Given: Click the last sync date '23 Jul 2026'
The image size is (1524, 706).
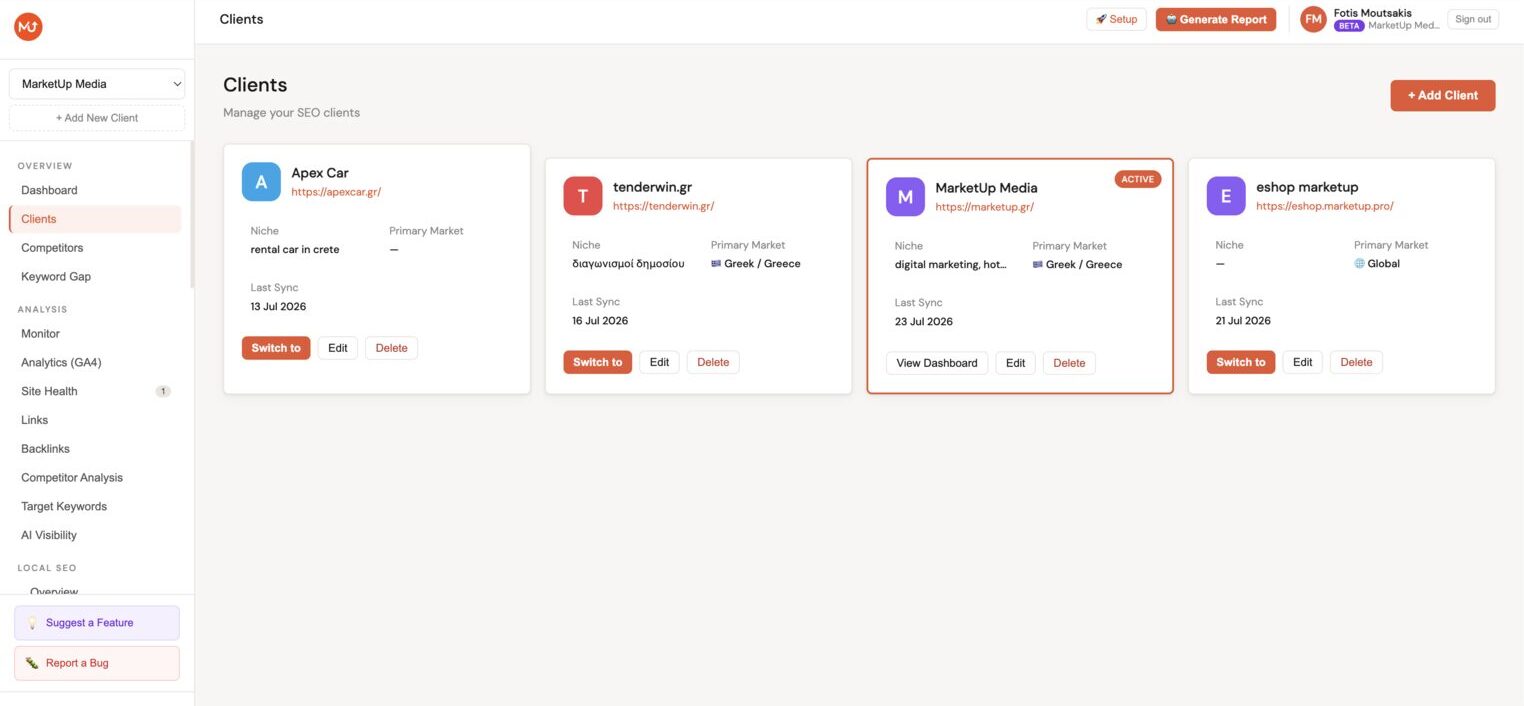Looking at the screenshot, I should pyautogui.click(x=924, y=322).
